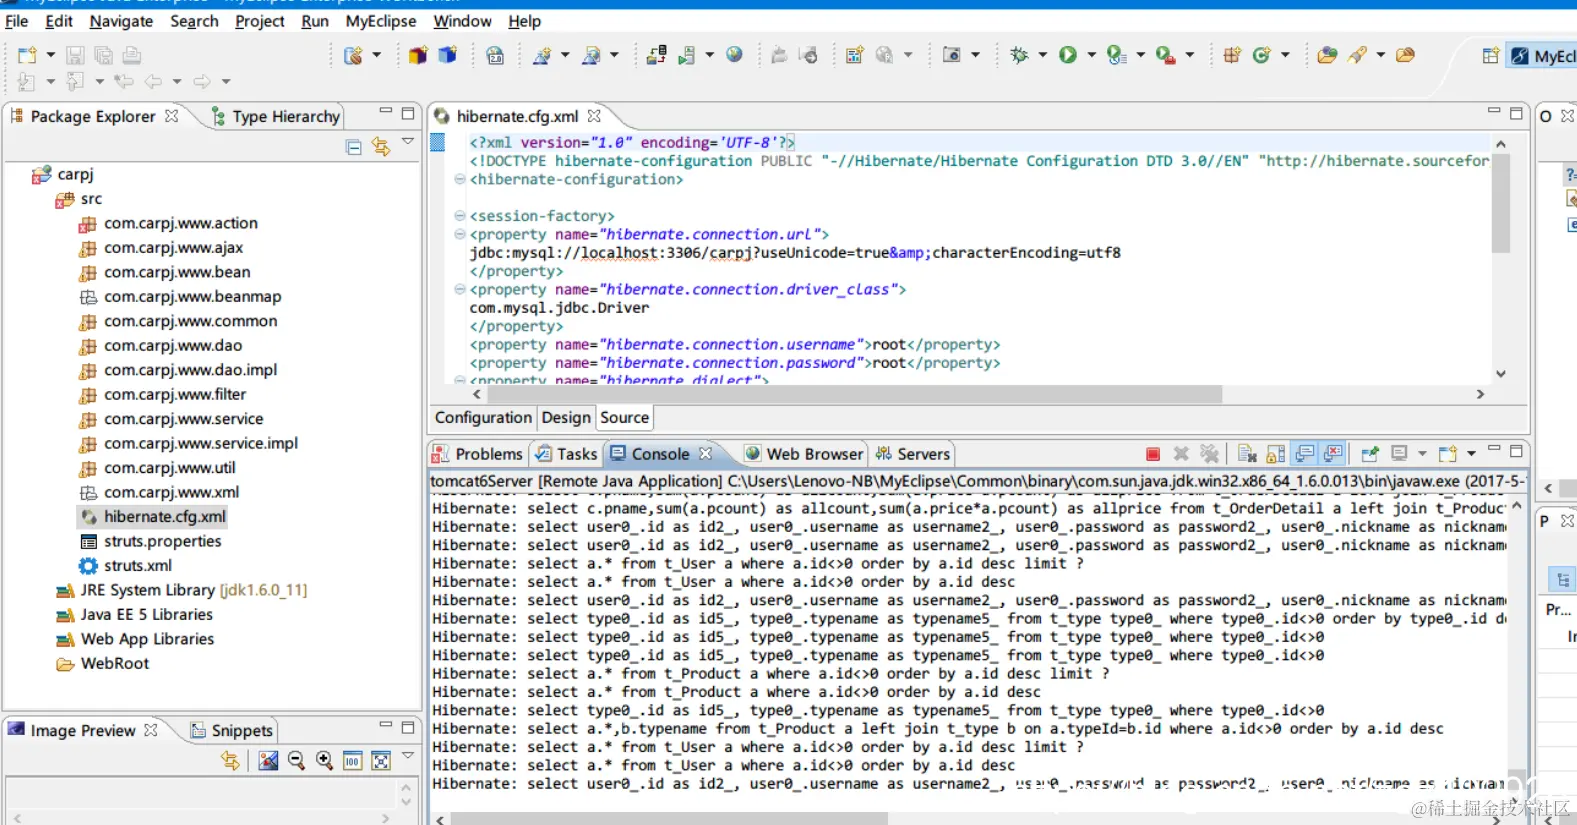Open the Display Selected Console dropdown
The image size is (1577, 825).
coord(1422,454)
